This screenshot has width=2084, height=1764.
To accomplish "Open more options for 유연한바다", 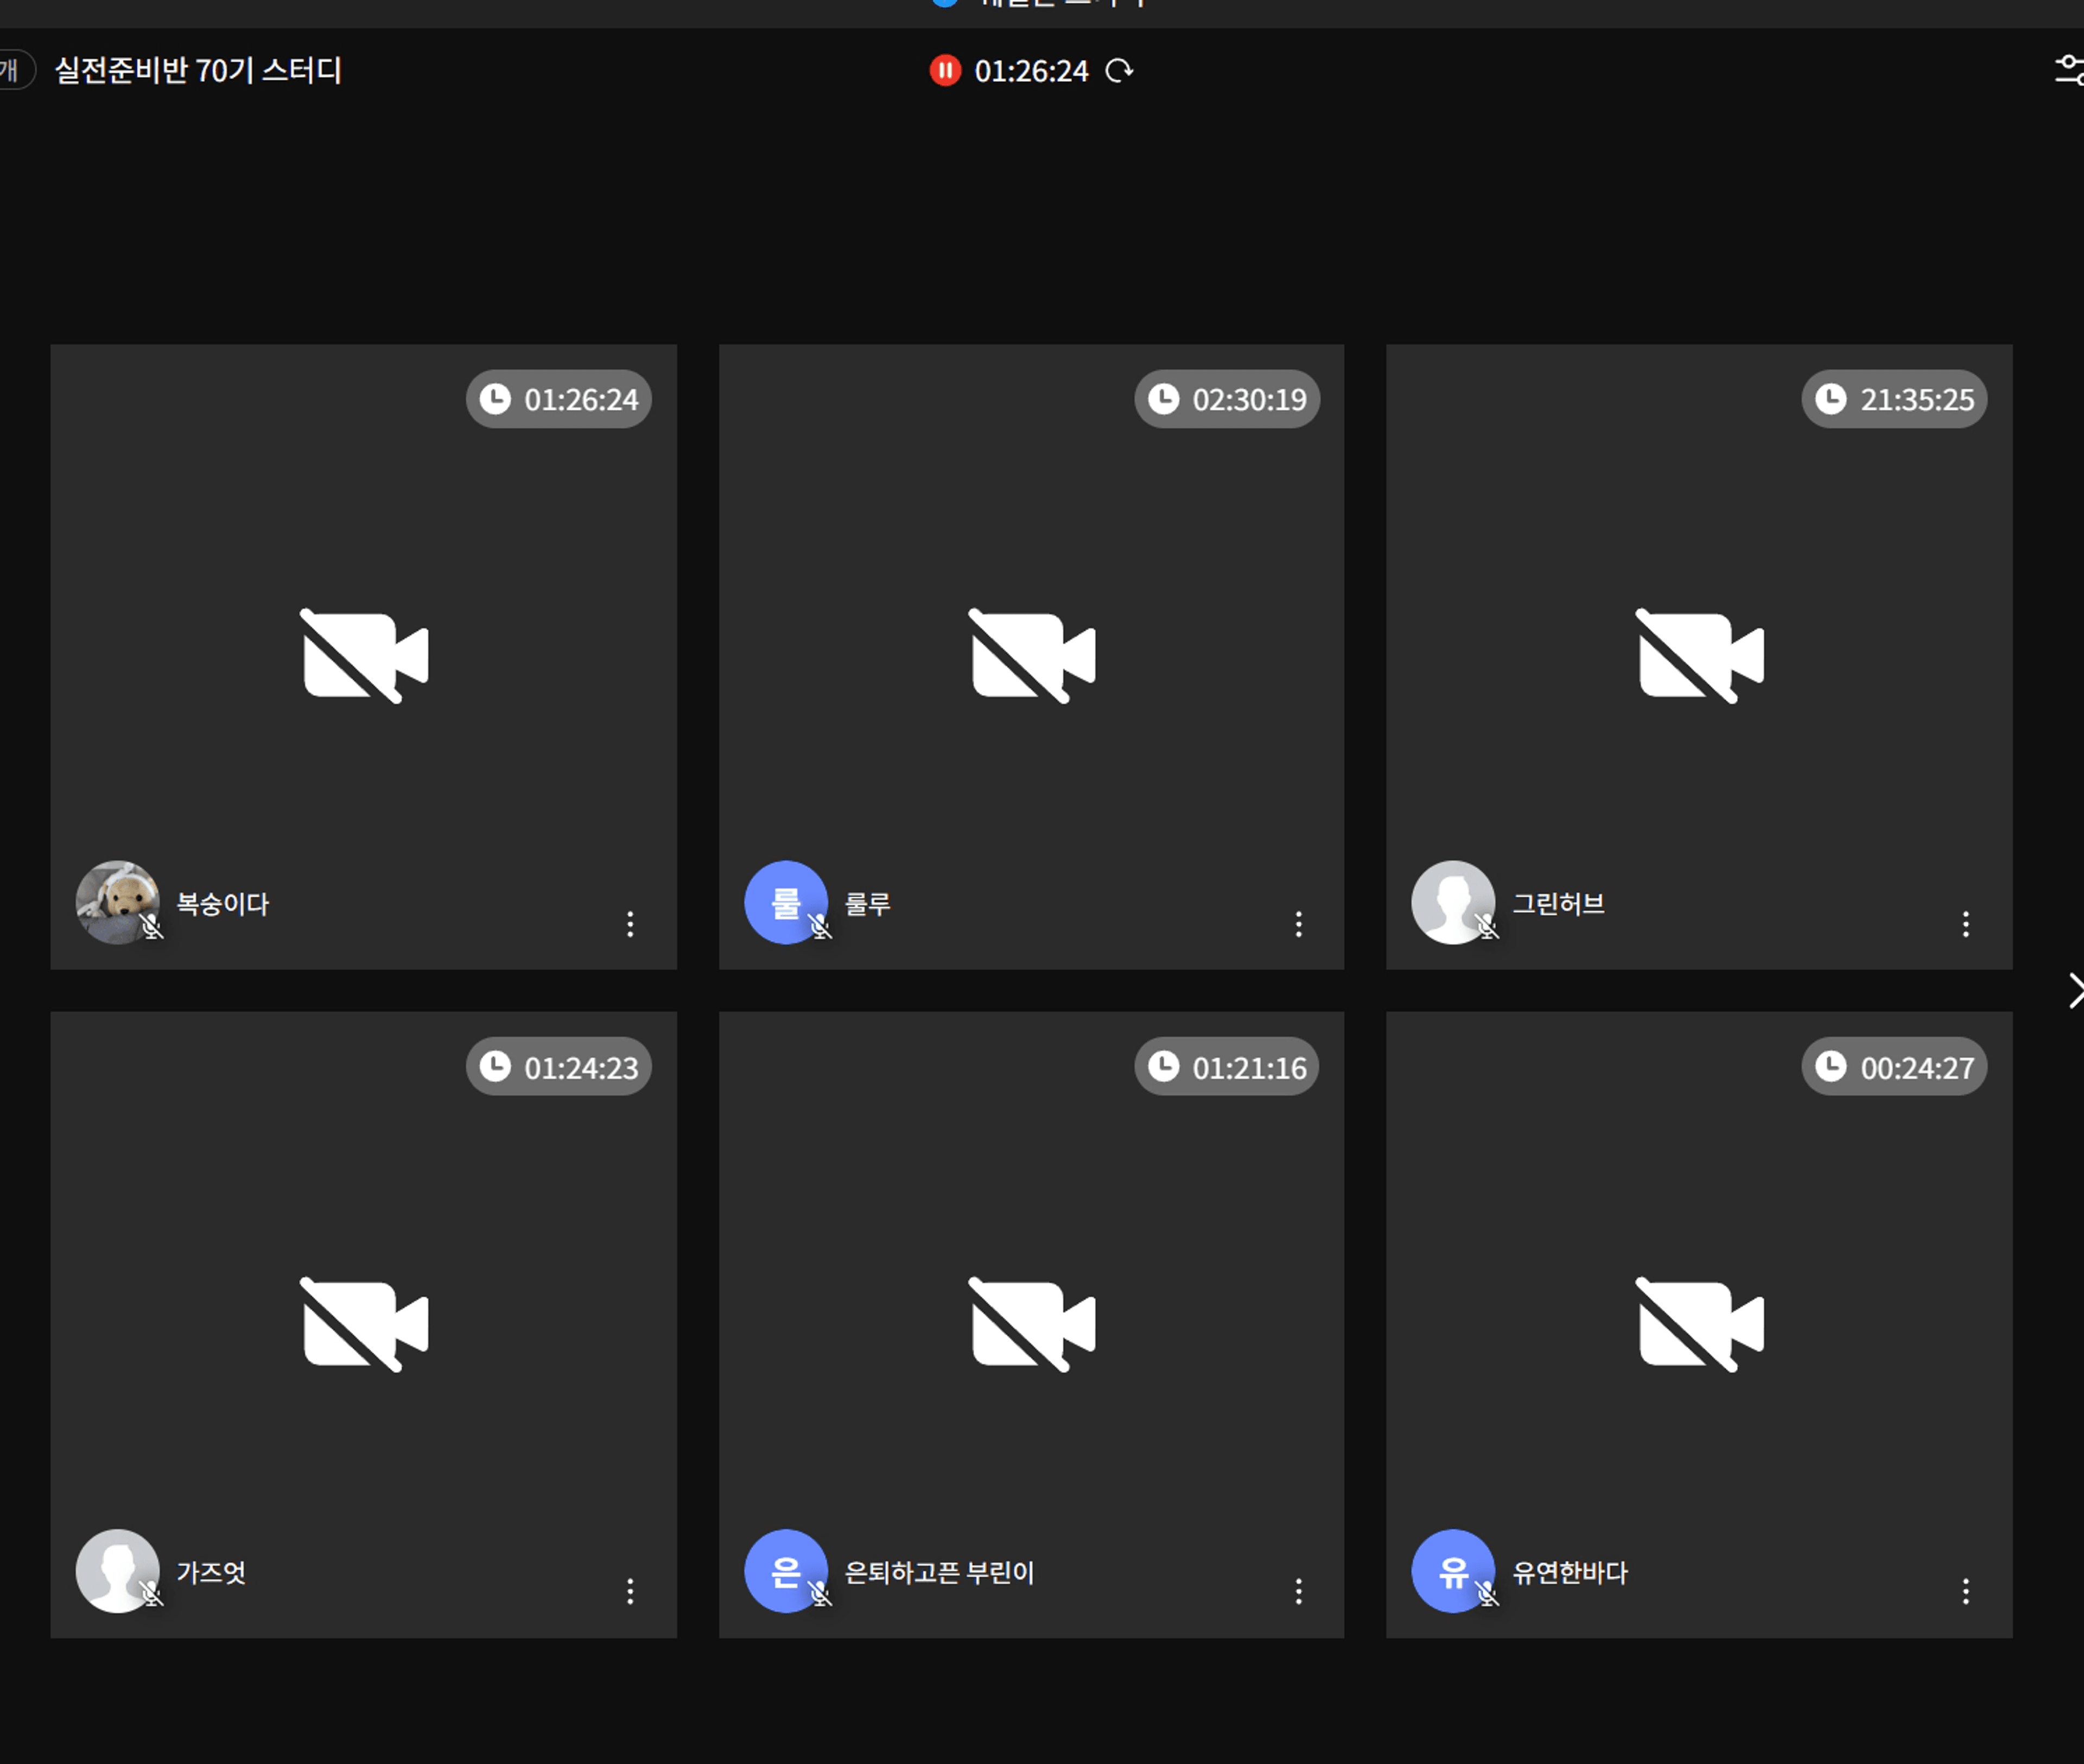I will (x=1966, y=1591).
